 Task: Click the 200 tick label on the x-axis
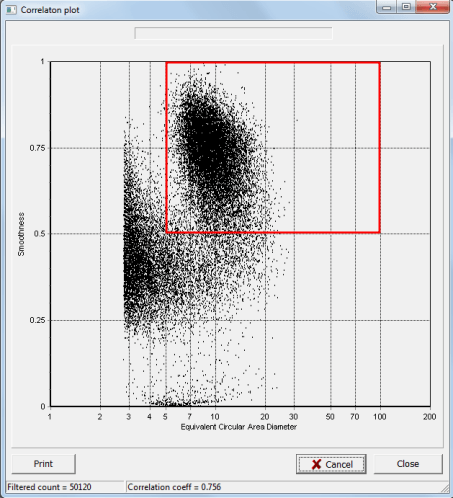point(430,417)
